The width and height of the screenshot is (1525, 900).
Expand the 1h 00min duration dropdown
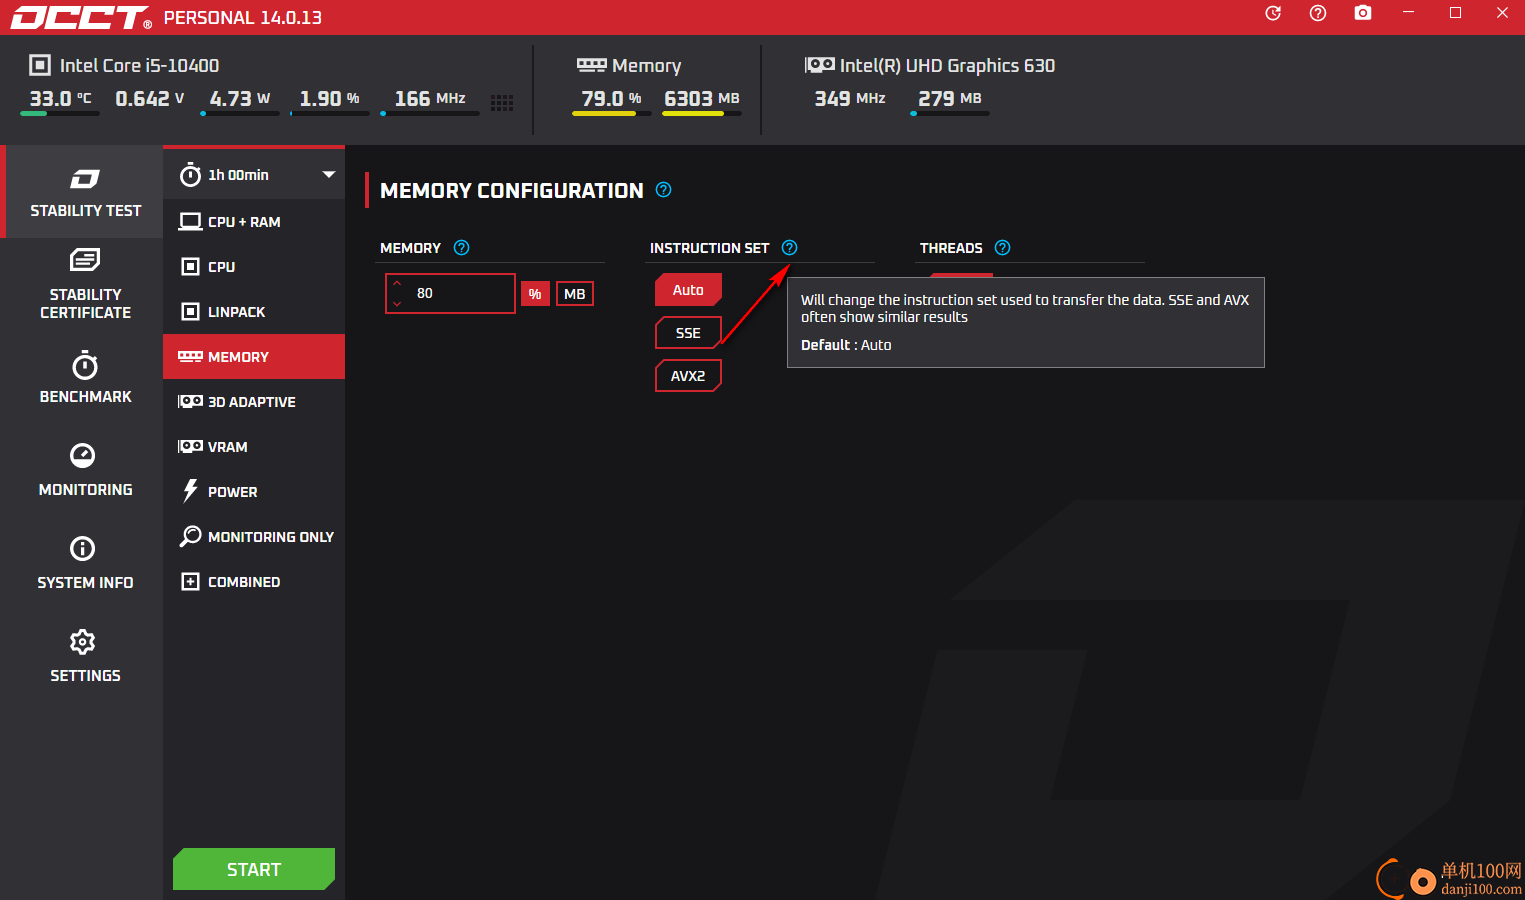click(x=254, y=175)
